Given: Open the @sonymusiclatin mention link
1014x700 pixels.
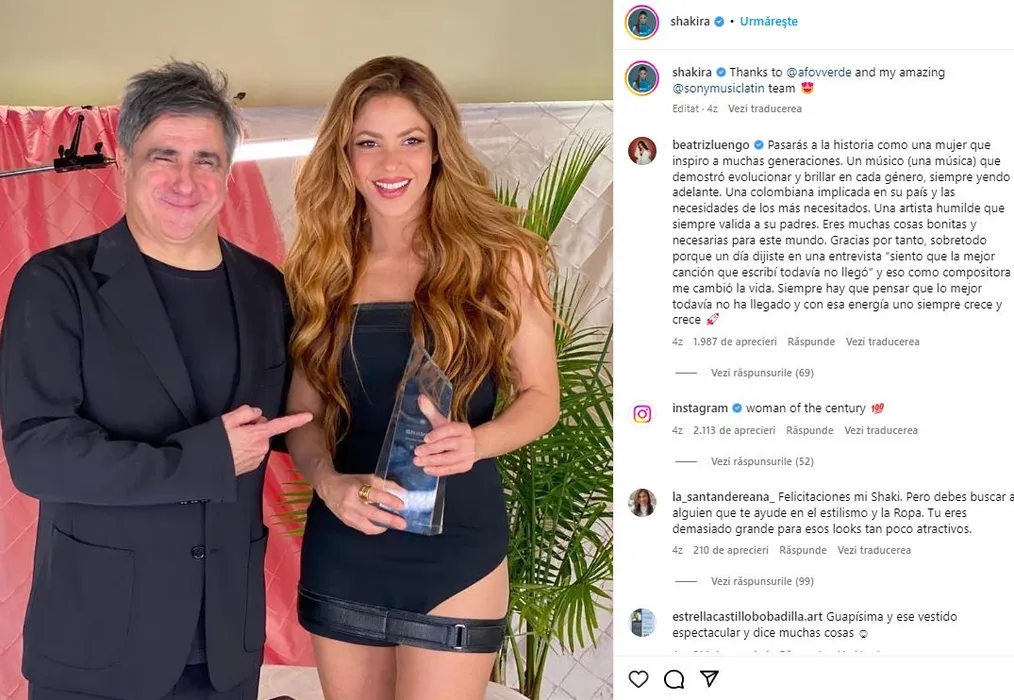Looking at the screenshot, I should (718, 89).
